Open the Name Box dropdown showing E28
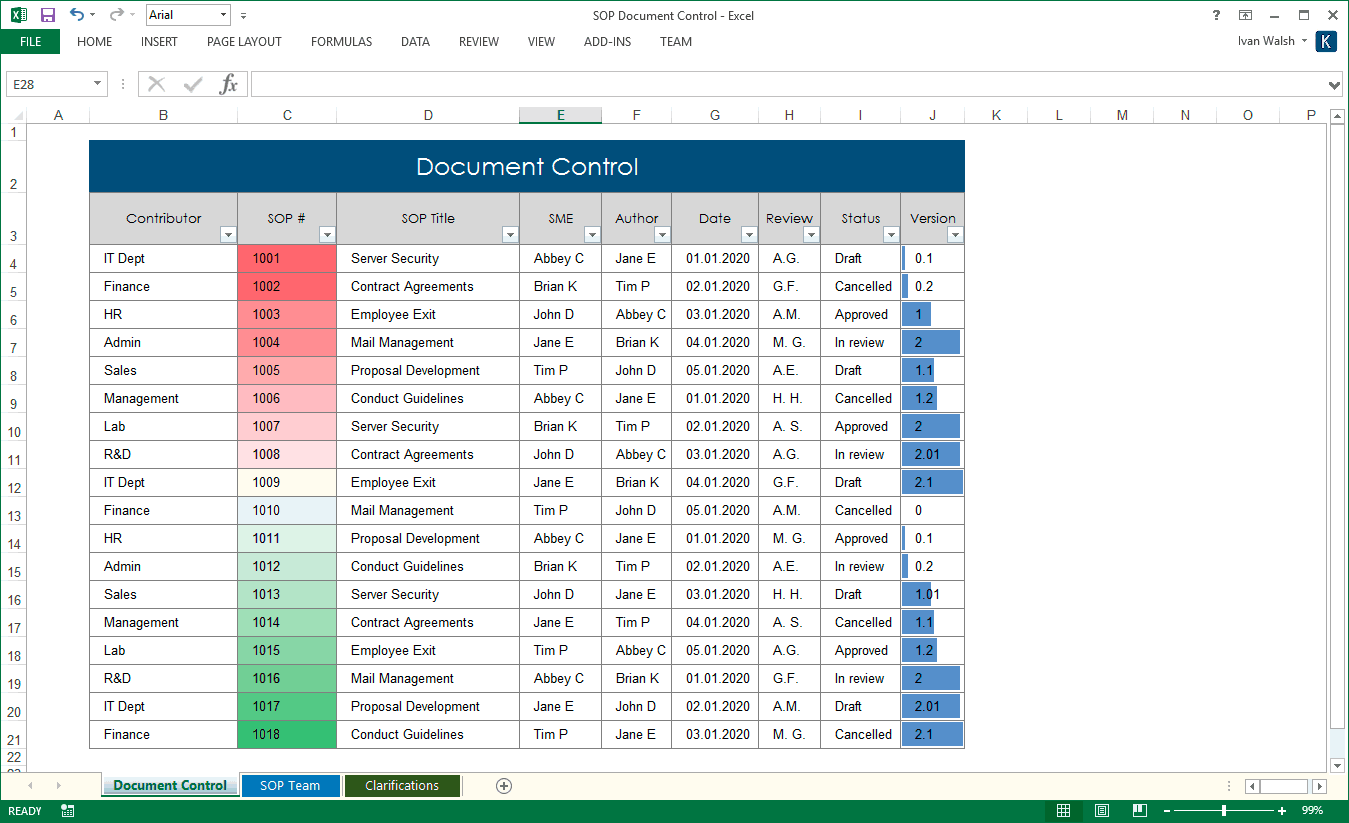The image size is (1349, 823). [x=97, y=84]
